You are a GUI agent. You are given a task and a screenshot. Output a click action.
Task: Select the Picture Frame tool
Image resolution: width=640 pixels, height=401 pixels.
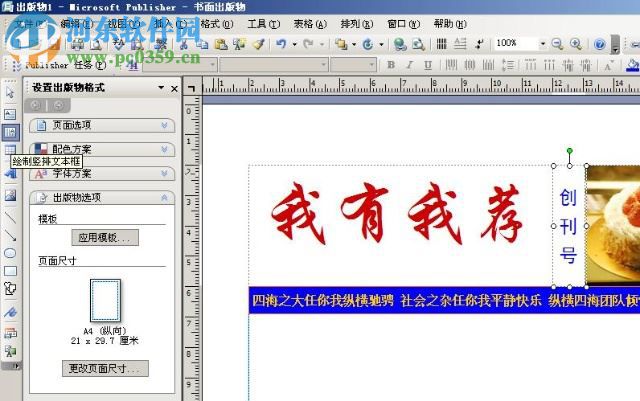pos(10,195)
